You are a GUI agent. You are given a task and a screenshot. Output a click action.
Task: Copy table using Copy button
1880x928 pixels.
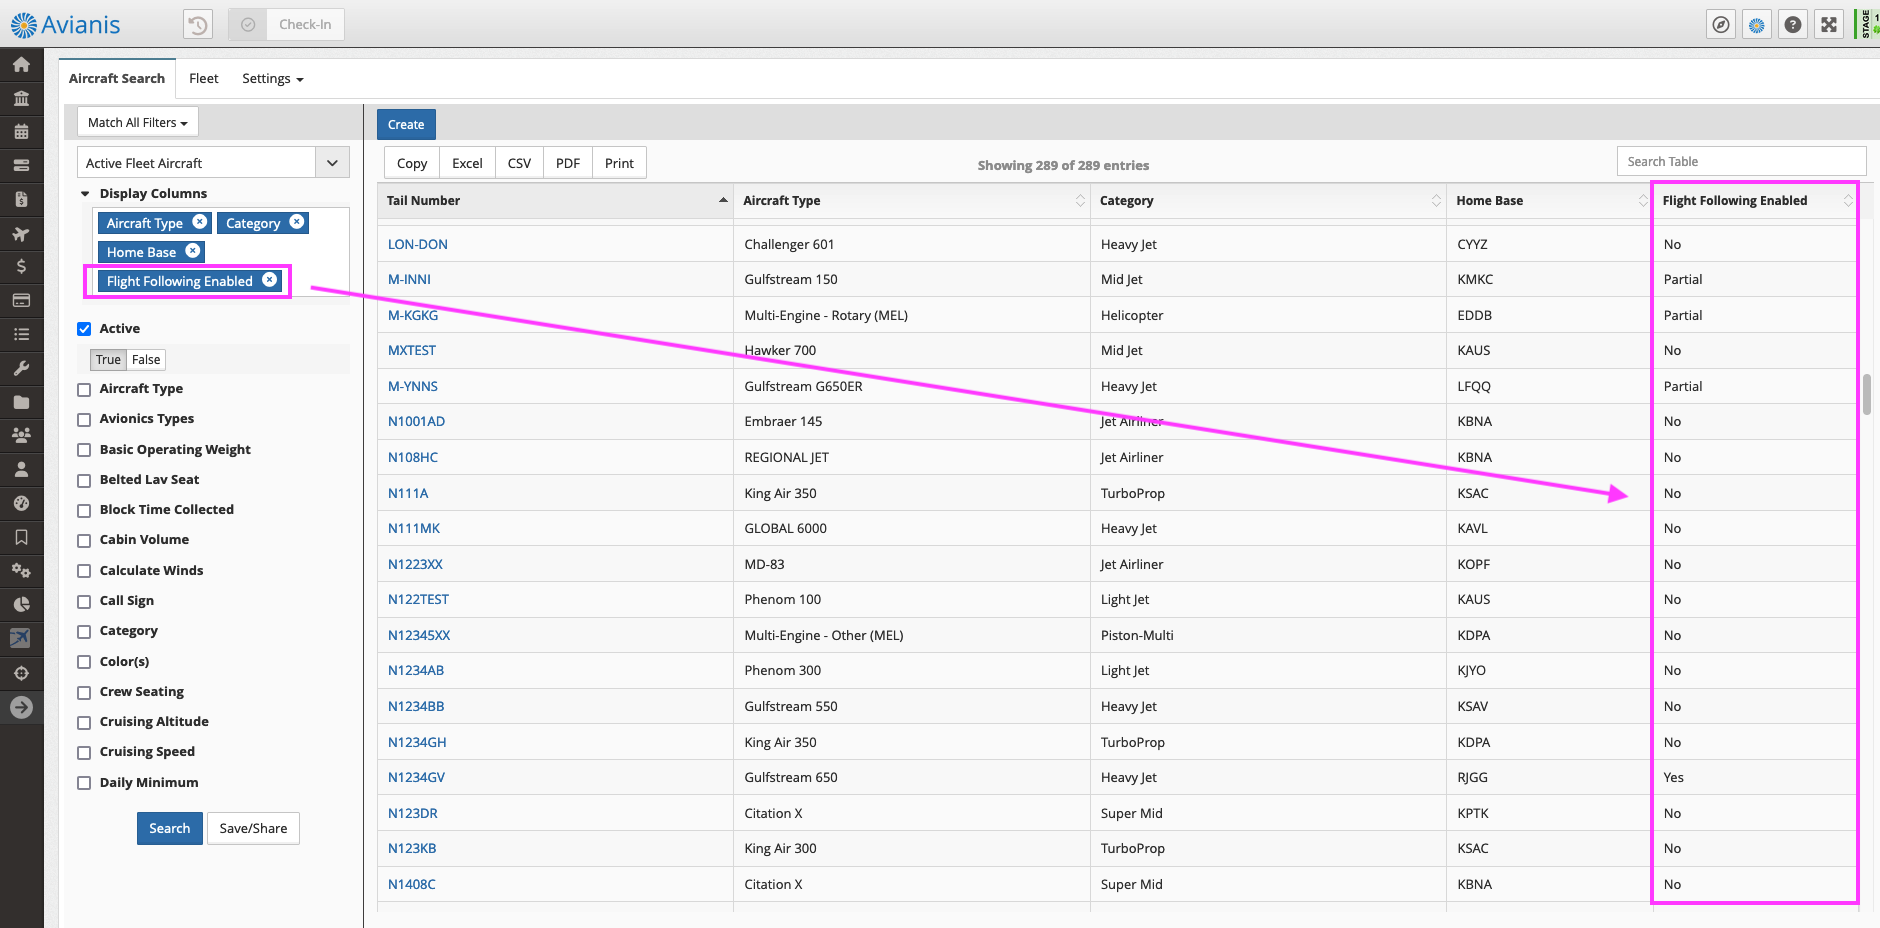(x=412, y=163)
